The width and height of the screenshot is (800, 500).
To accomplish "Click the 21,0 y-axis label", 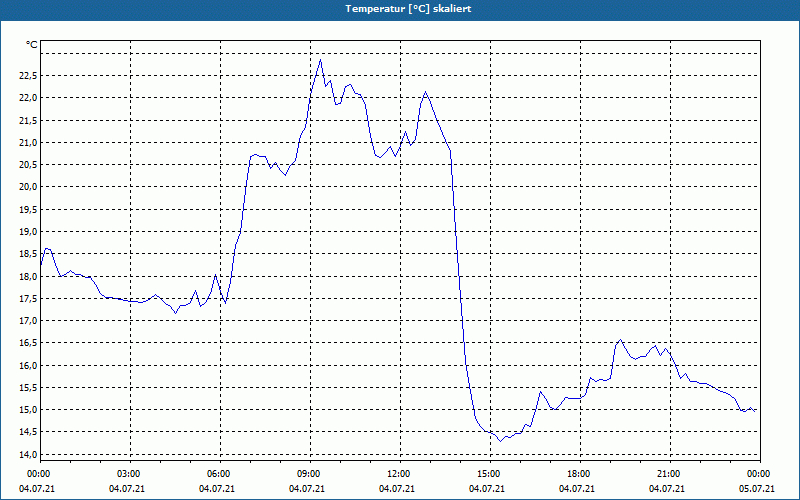I will [28, 142].
